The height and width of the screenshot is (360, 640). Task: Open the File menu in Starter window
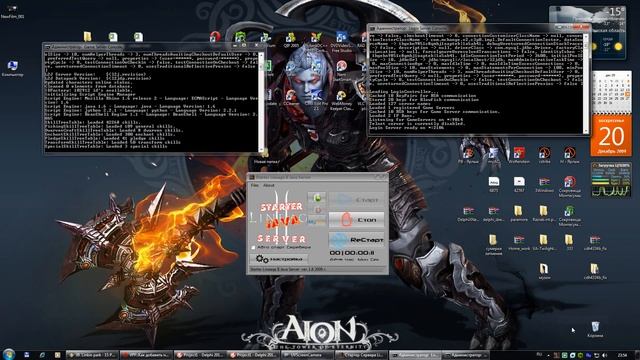tap(255, 185)
